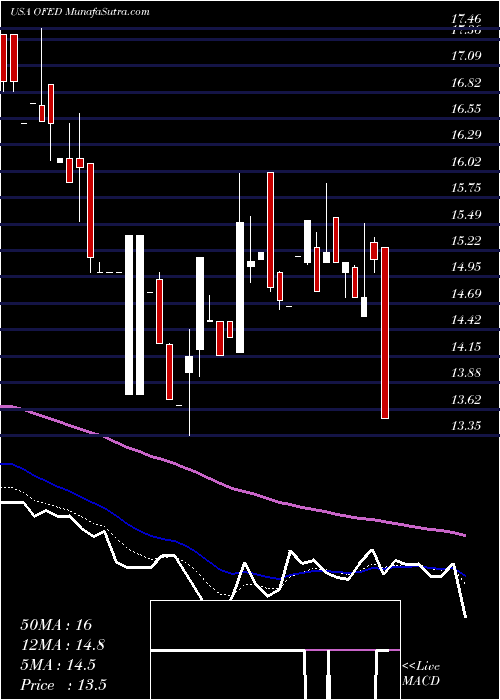Click the 17.46 price axis label
500x700 pixels.
click(x=466, y=19)
